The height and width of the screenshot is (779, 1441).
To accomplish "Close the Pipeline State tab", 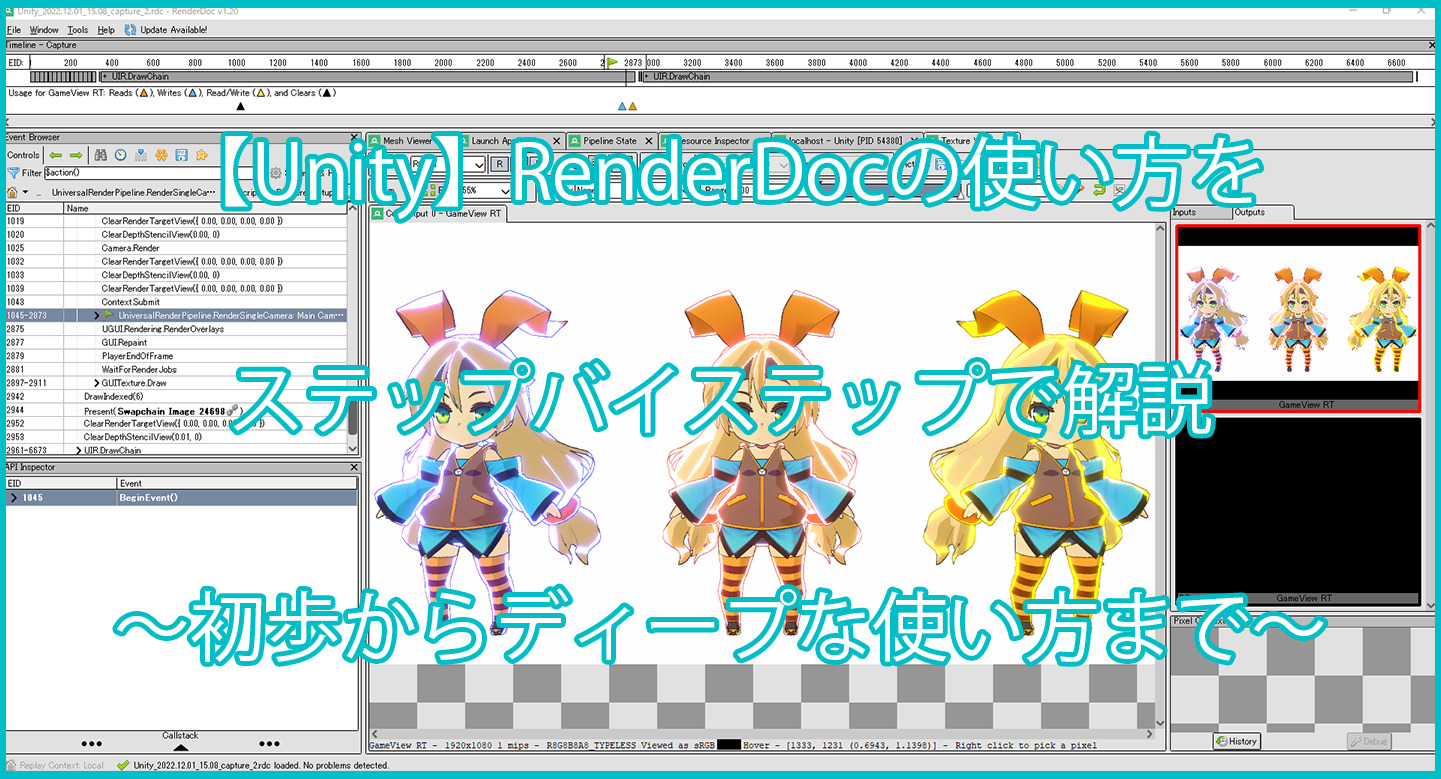I will (648, 141).
